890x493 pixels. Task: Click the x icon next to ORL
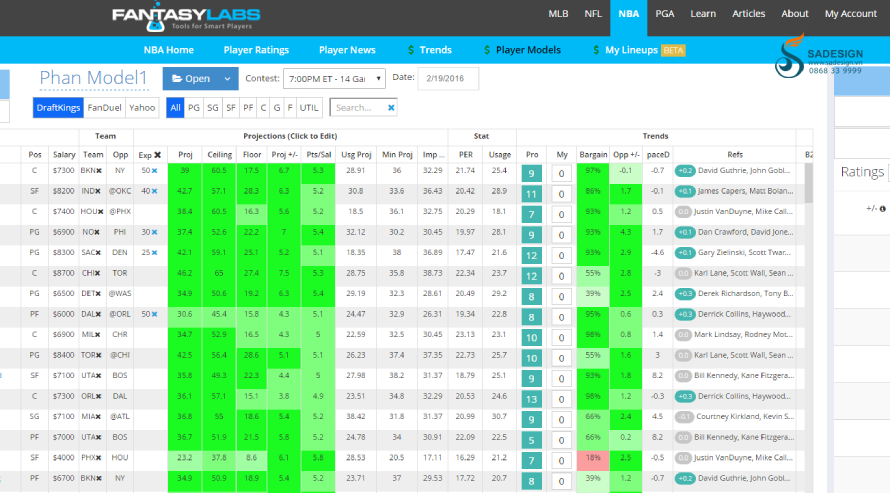[99, 396]
